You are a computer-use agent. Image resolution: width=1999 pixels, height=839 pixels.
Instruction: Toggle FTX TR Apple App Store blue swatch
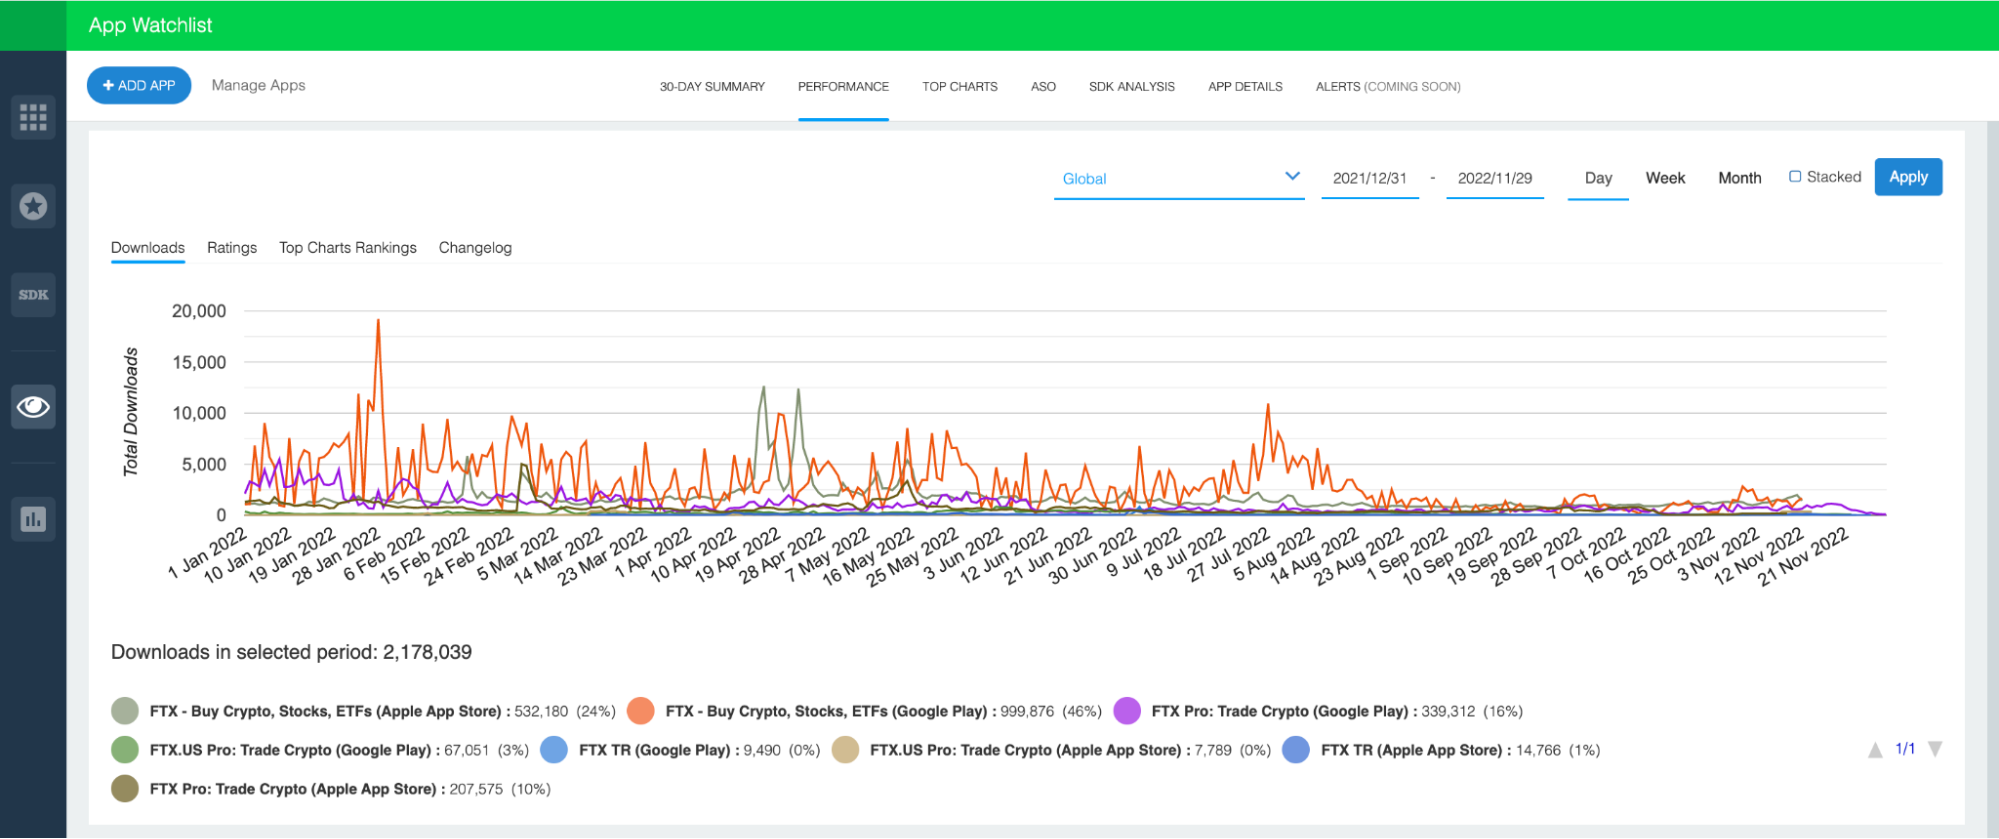point(1296,750)
